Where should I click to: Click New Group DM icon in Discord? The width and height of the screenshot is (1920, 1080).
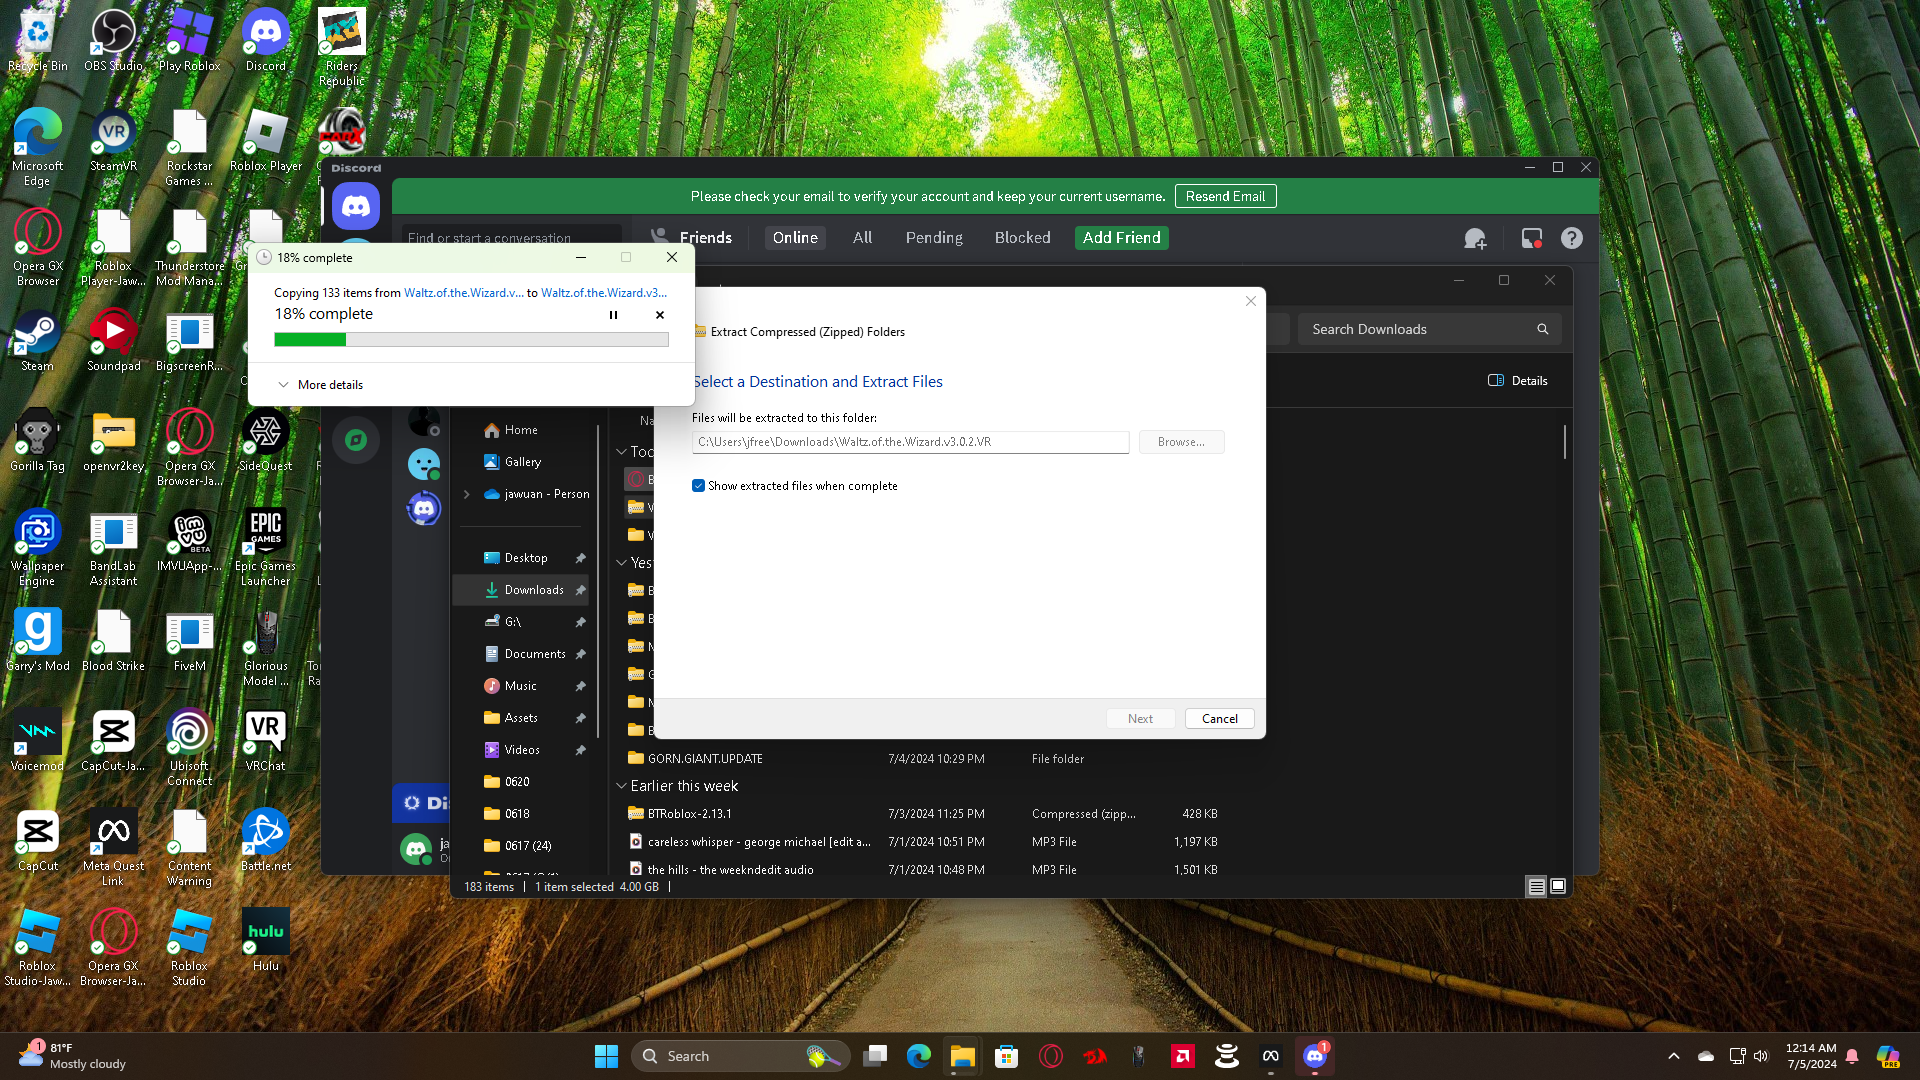coord(1475,238)
